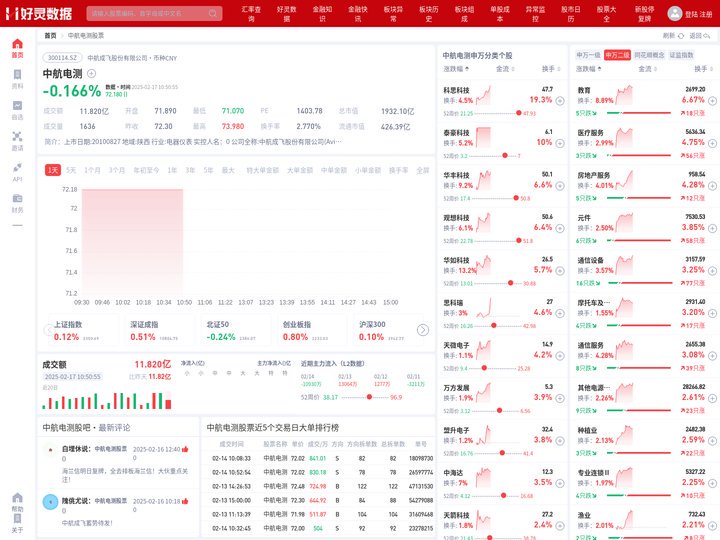
Task: Like the comment dated 2025-02-16 10:18
Action: tap(185, 501)
